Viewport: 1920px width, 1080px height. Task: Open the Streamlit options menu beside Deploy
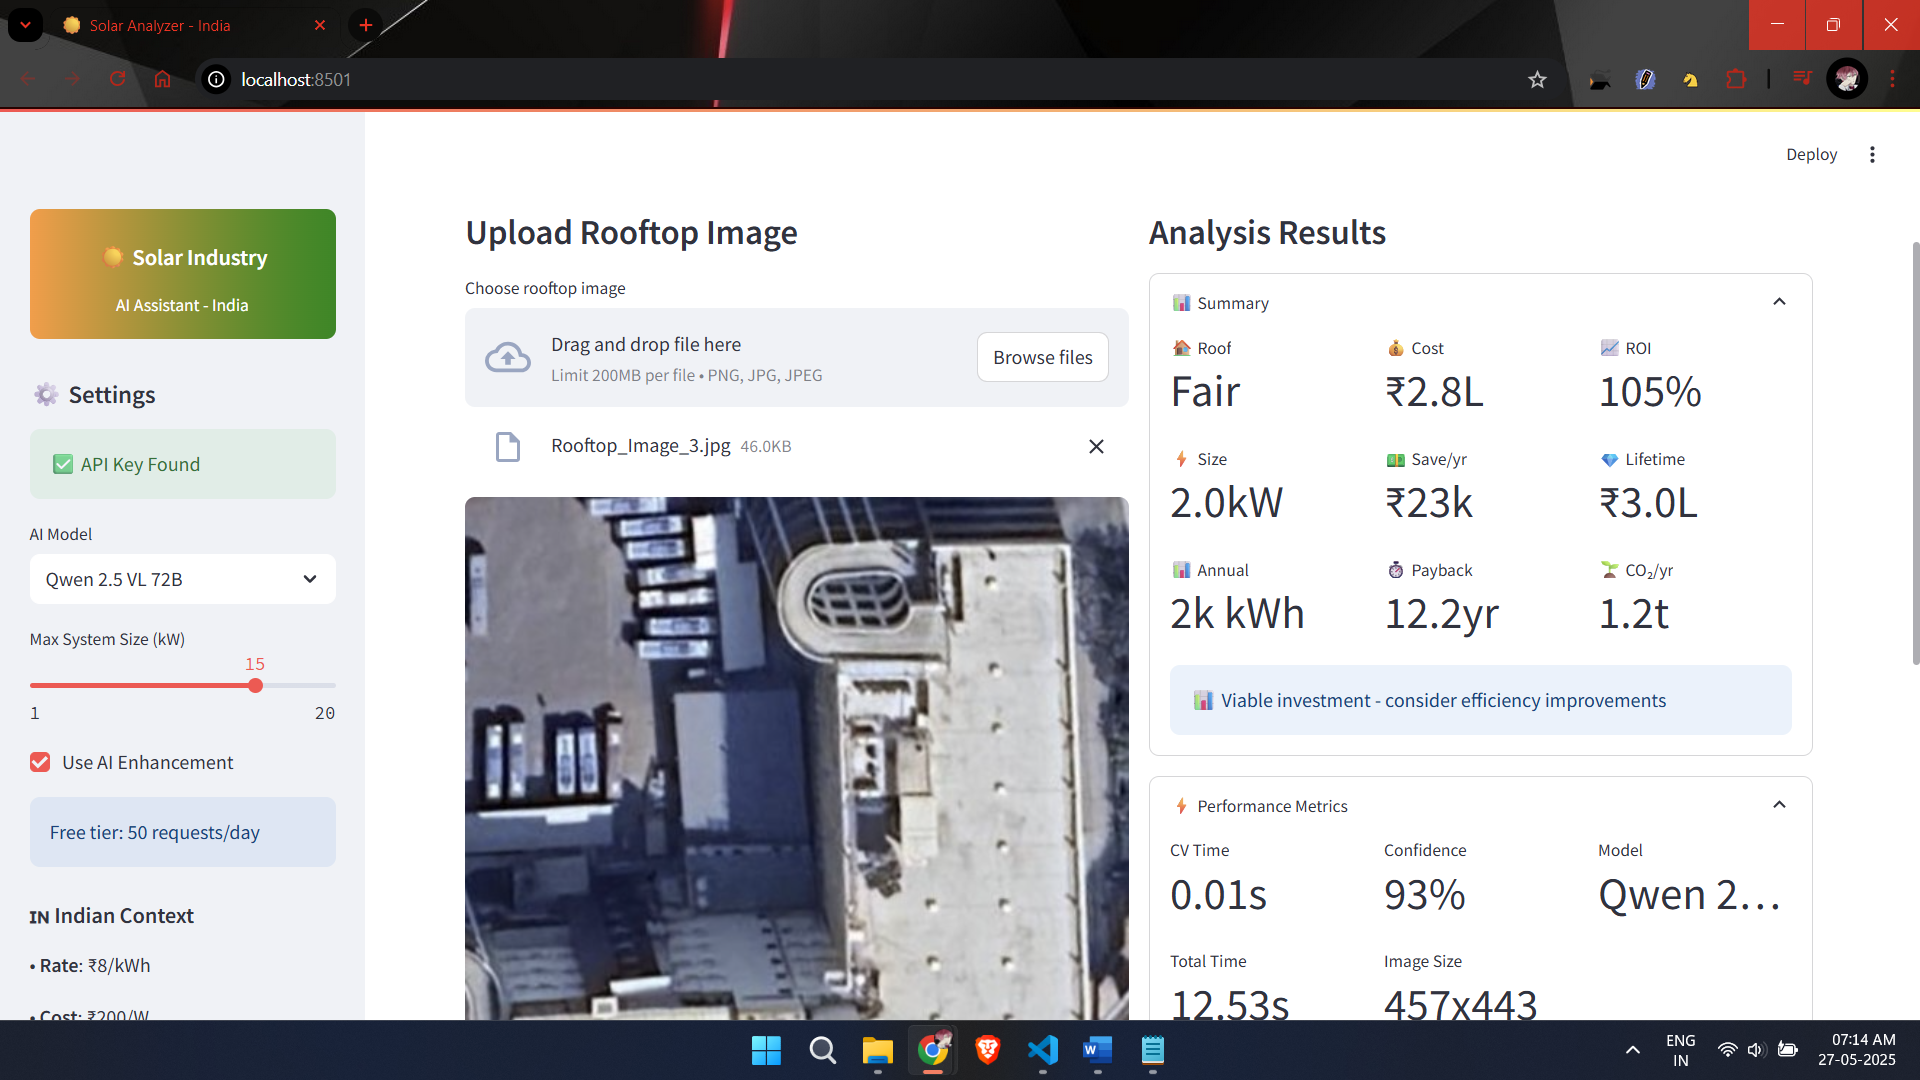click(1872, 154)
